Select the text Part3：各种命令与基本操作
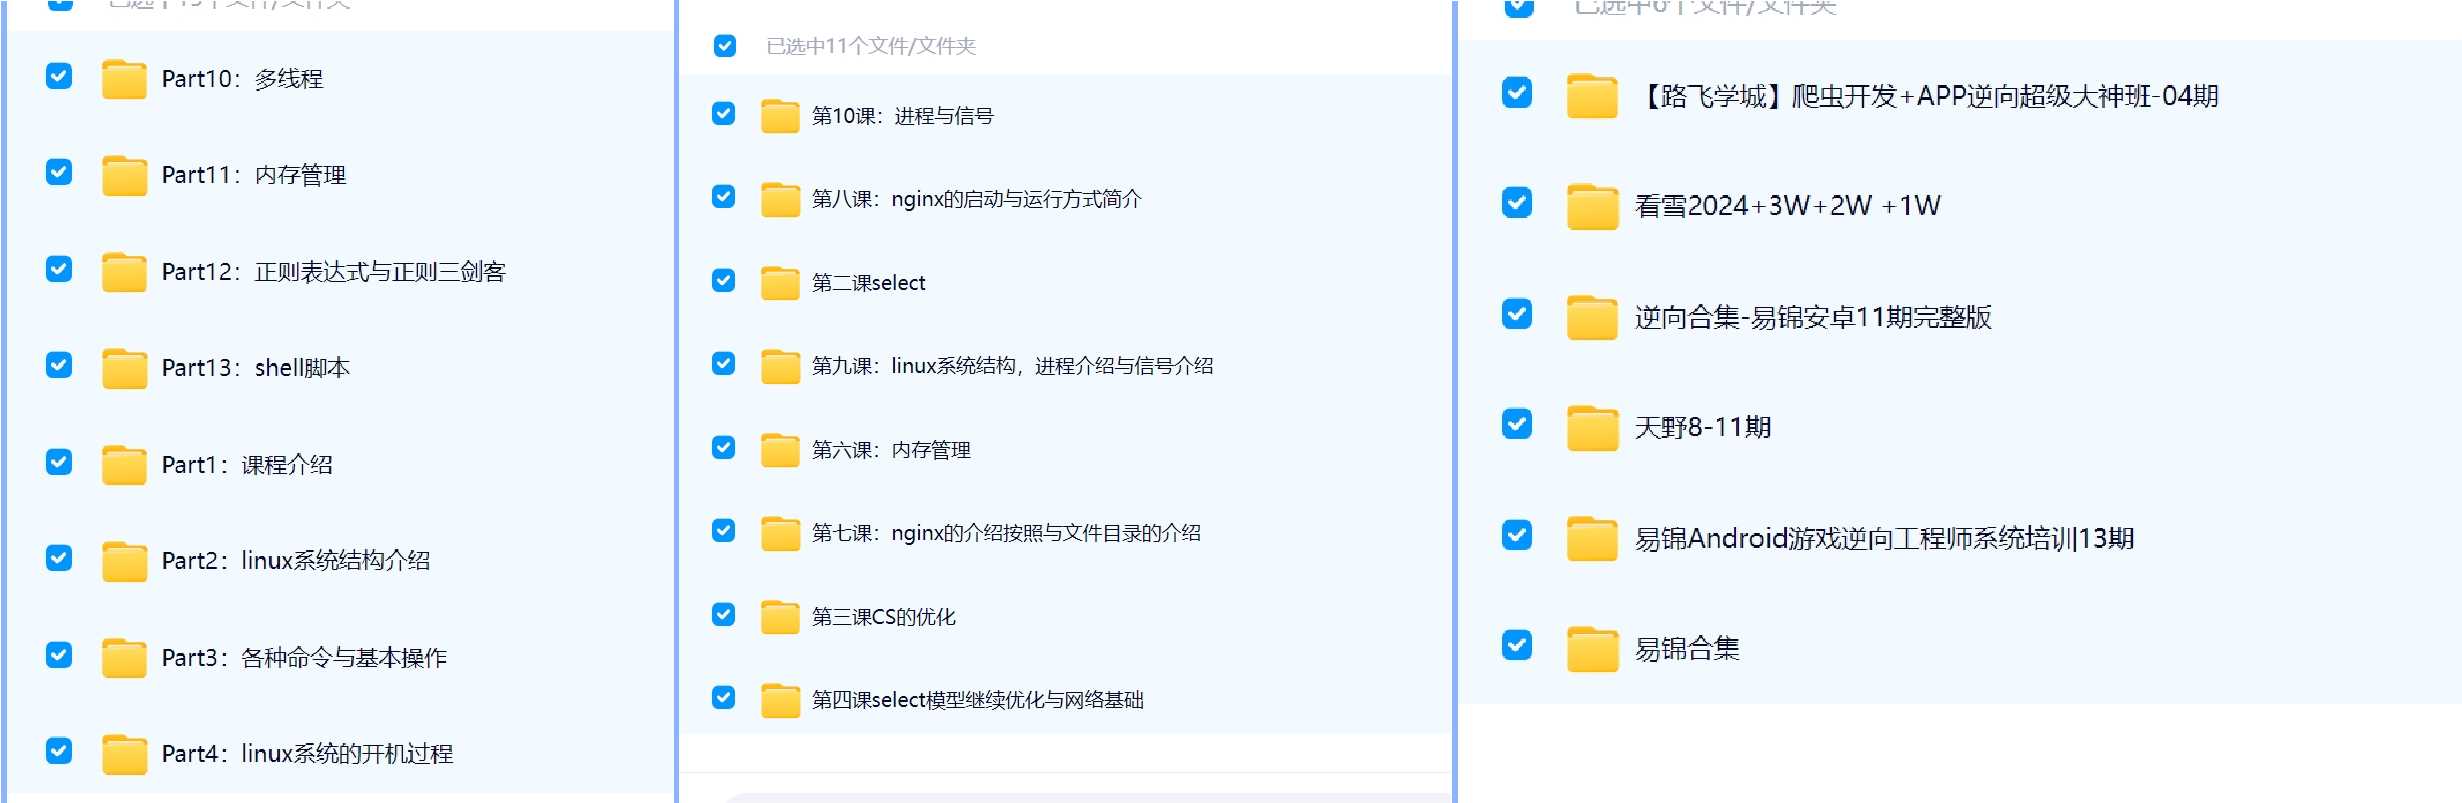2462x803 pixels. point(304,658)
